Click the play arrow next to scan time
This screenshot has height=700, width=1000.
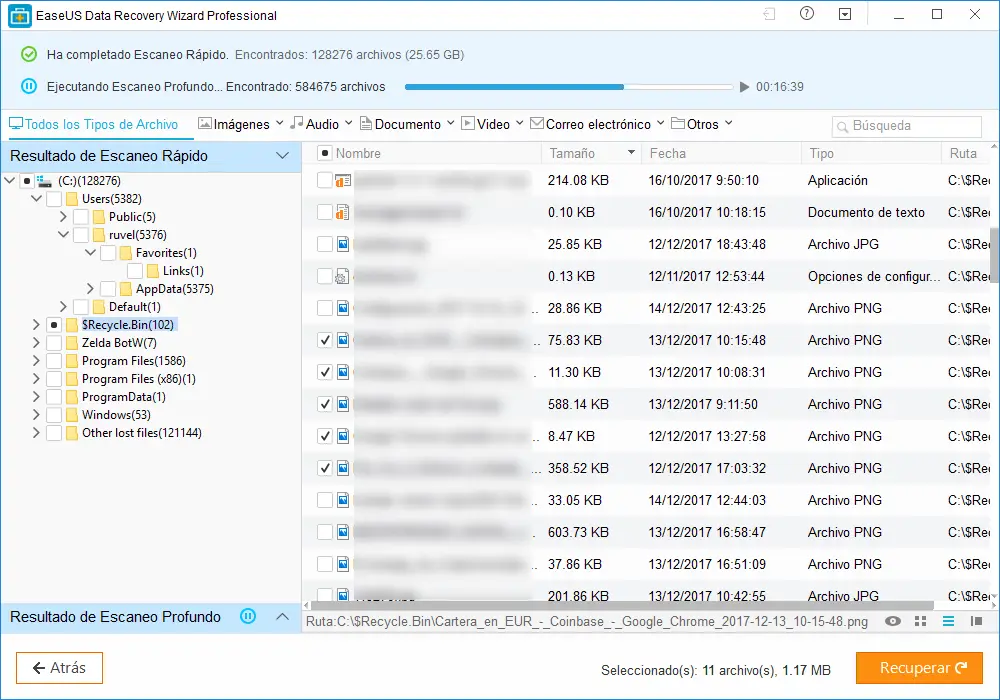[744, 87]
